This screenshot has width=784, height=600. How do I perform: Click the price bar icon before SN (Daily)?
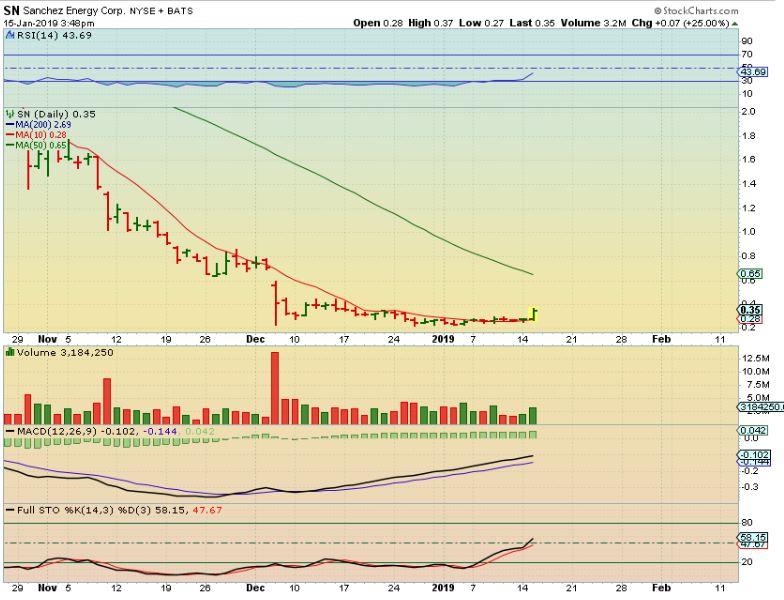(10, 114)
